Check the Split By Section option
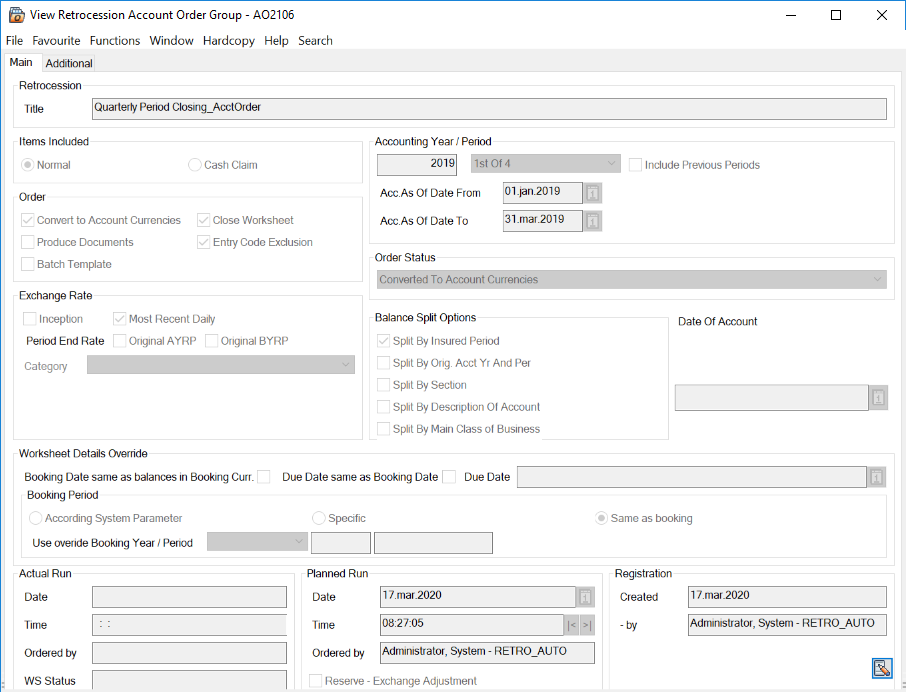 pos(384,385)
